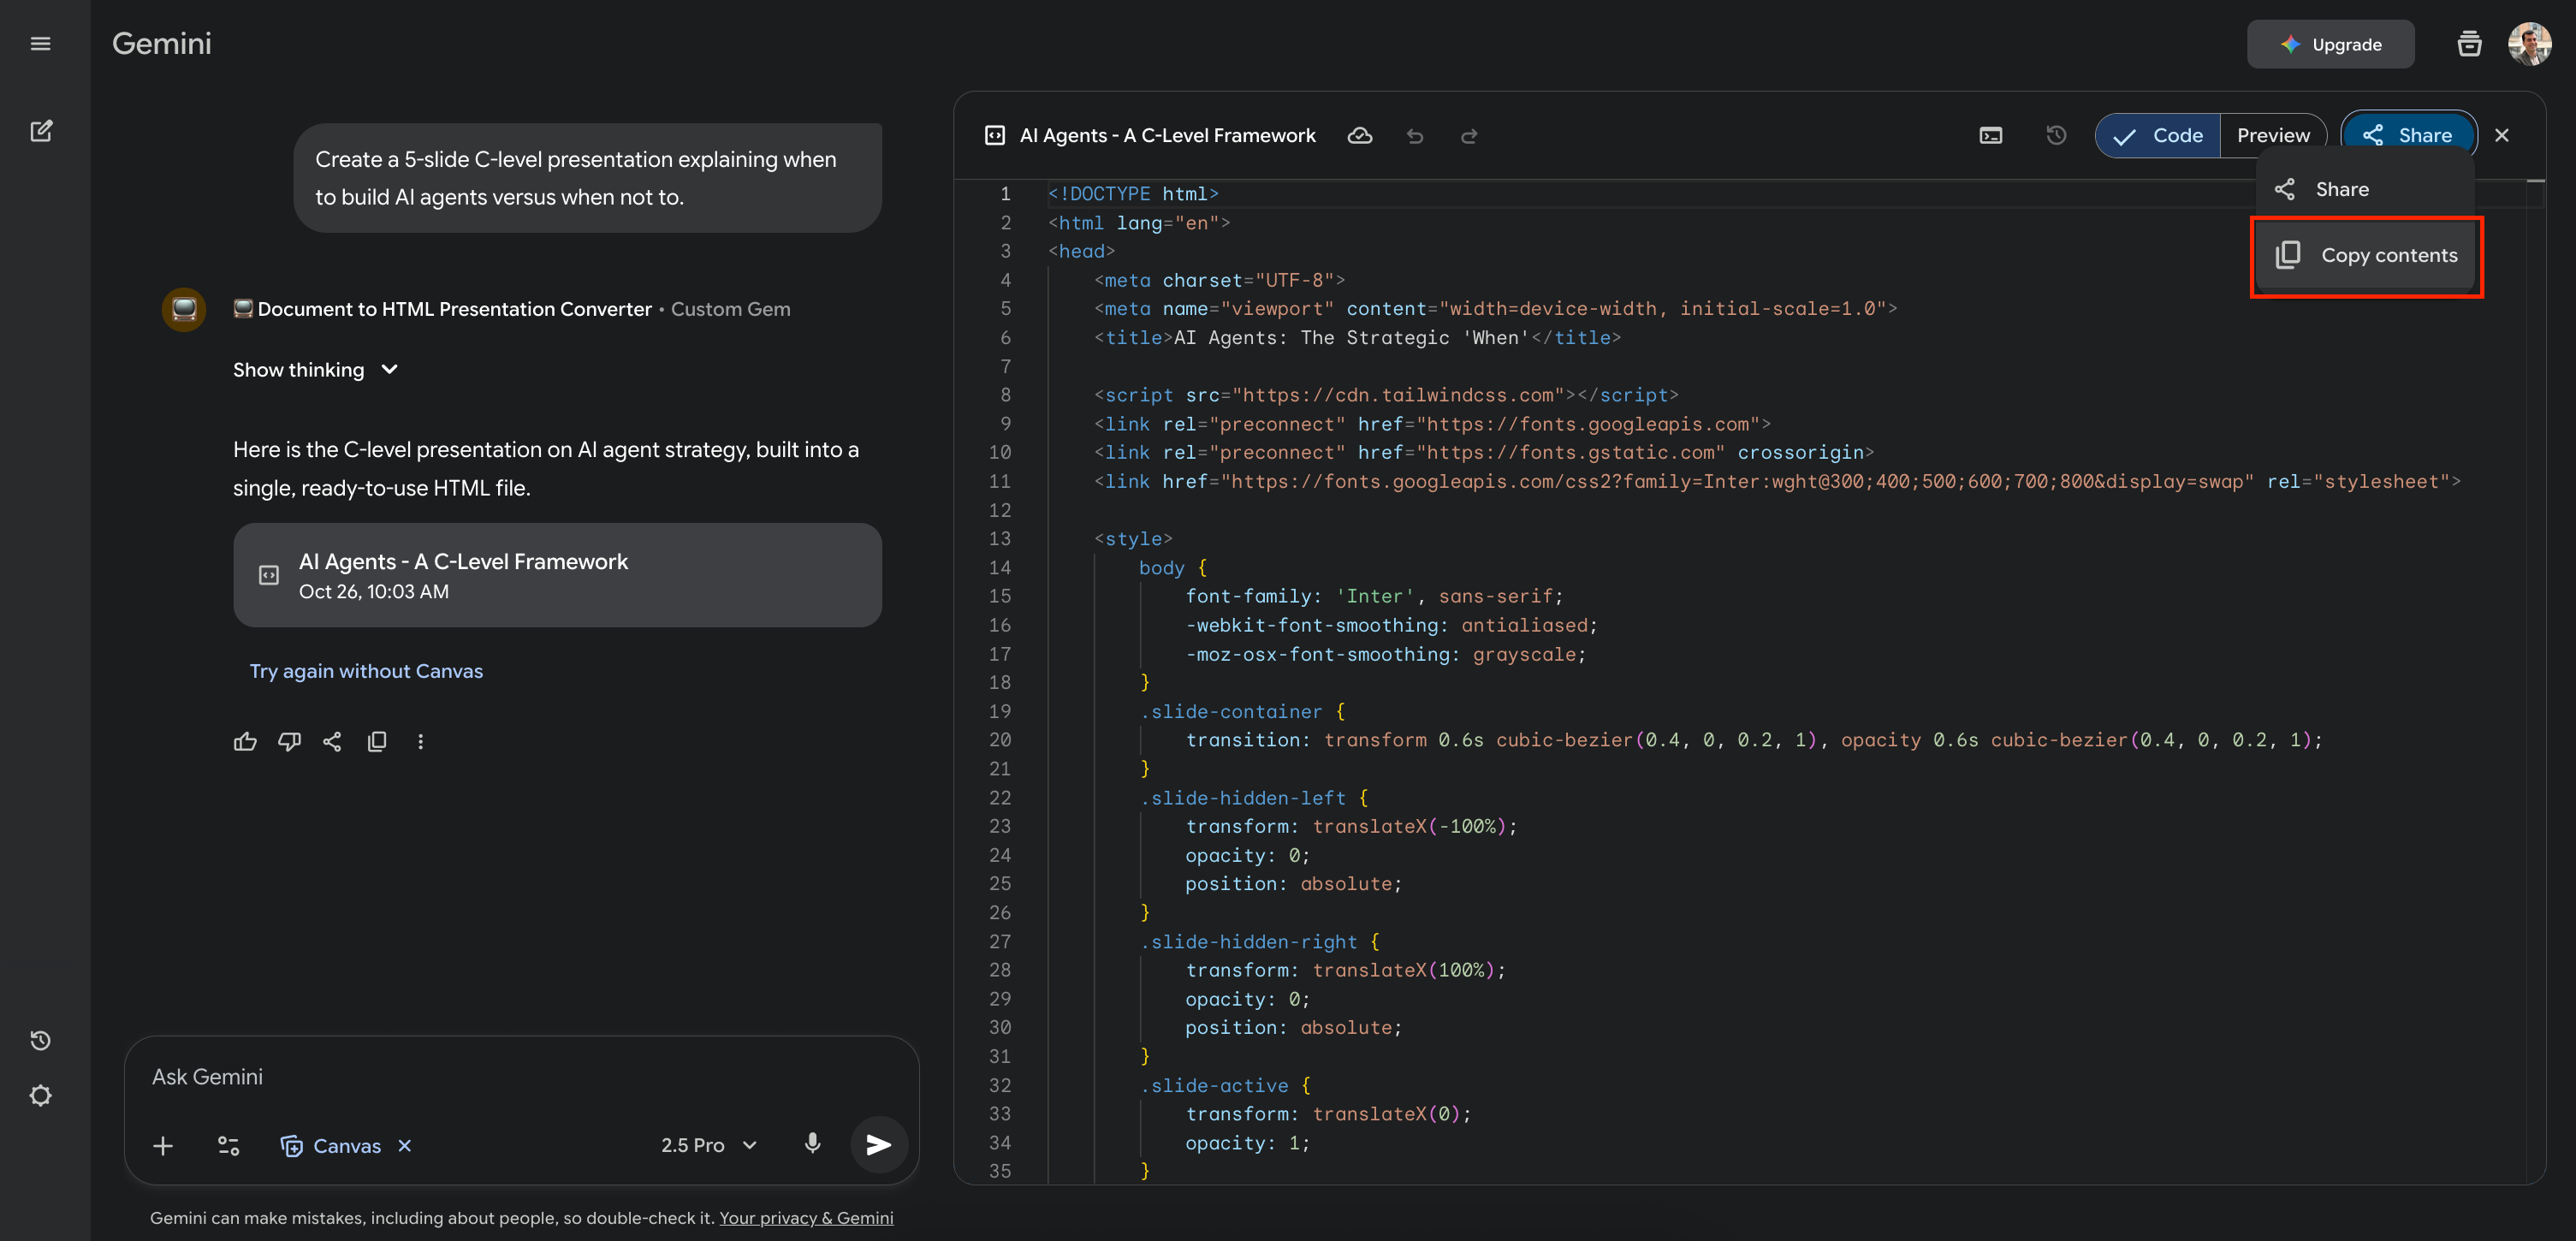Open the version history icon in canvas
The image size is (2576, 1241).
(x=2056, y=135)
